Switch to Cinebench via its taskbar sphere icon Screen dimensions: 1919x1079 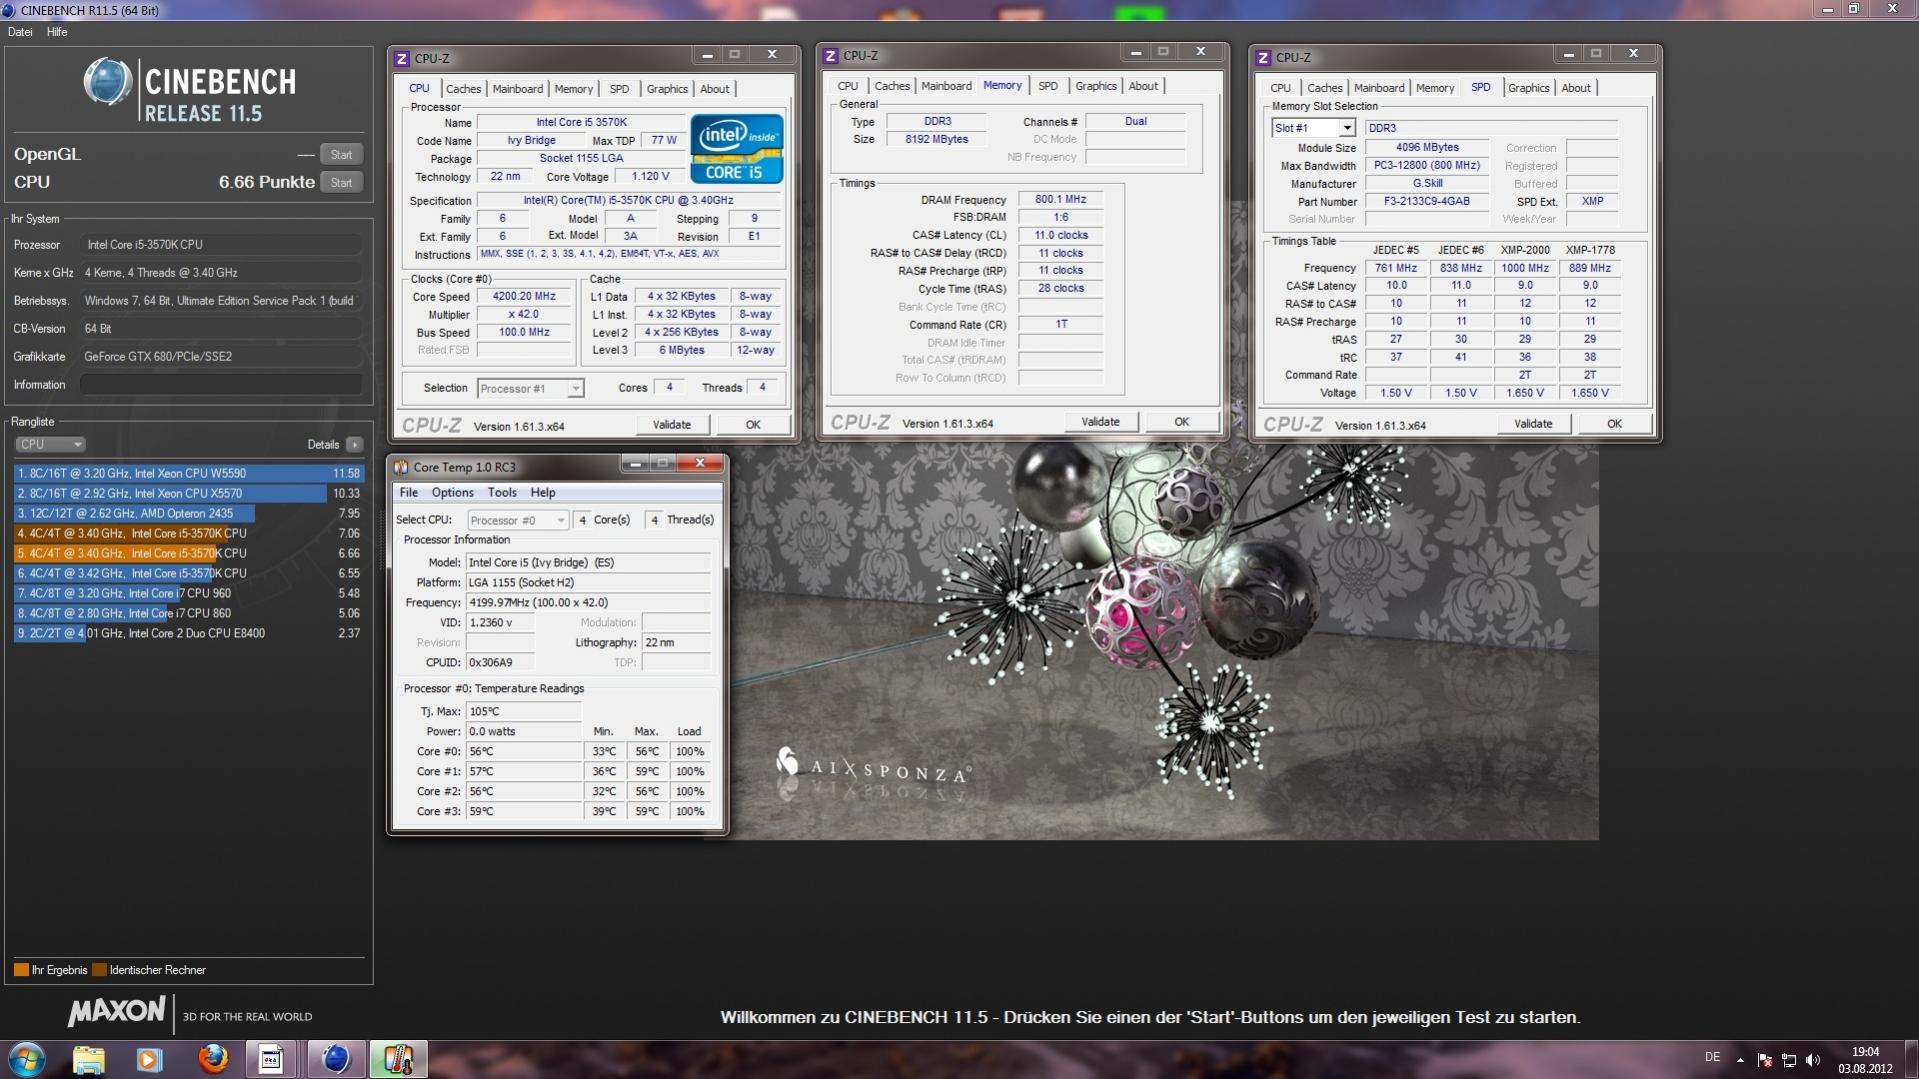pos(335,1059)
